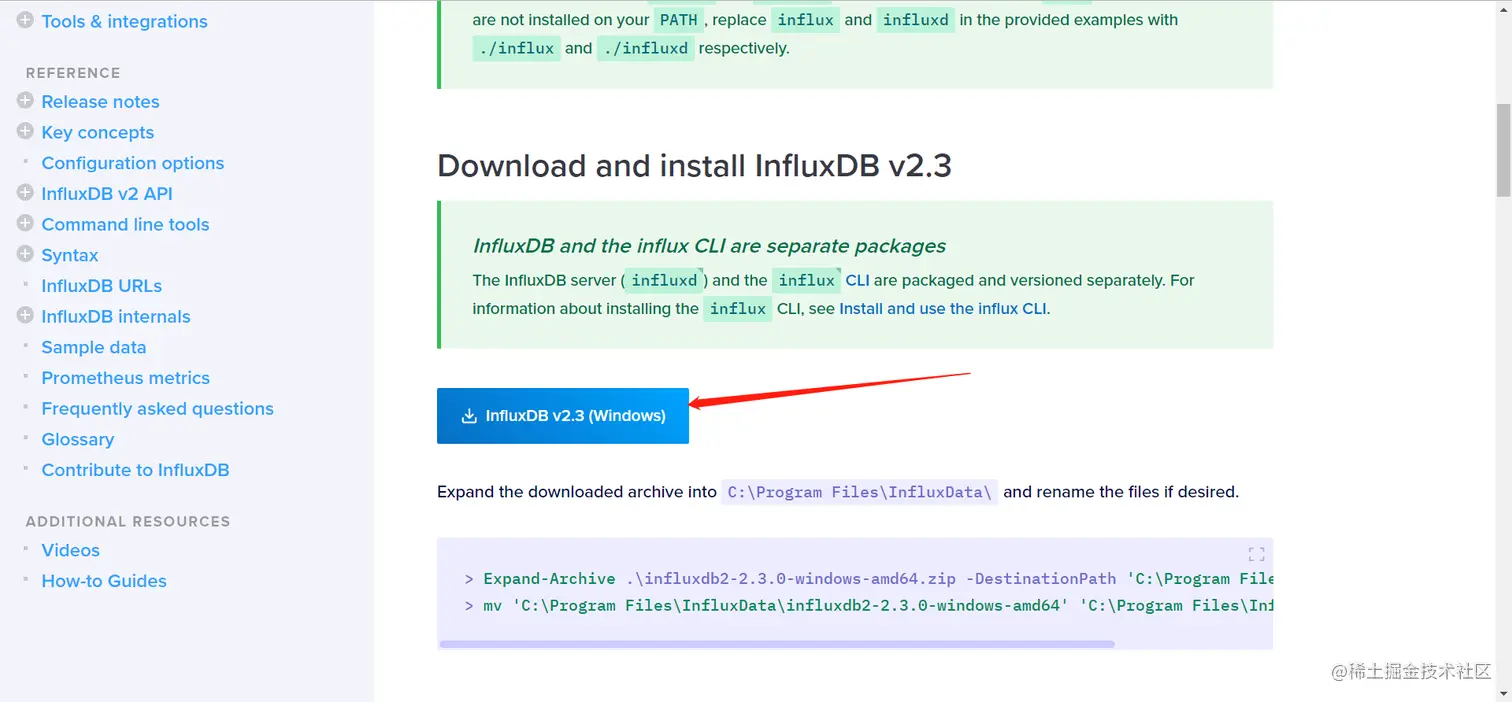Image resolution: width=1512 pixels, height=702 pixels.
Task: Click the C:\Program Files\InfluxData\ path code
Action: click(x=860, y=492)
